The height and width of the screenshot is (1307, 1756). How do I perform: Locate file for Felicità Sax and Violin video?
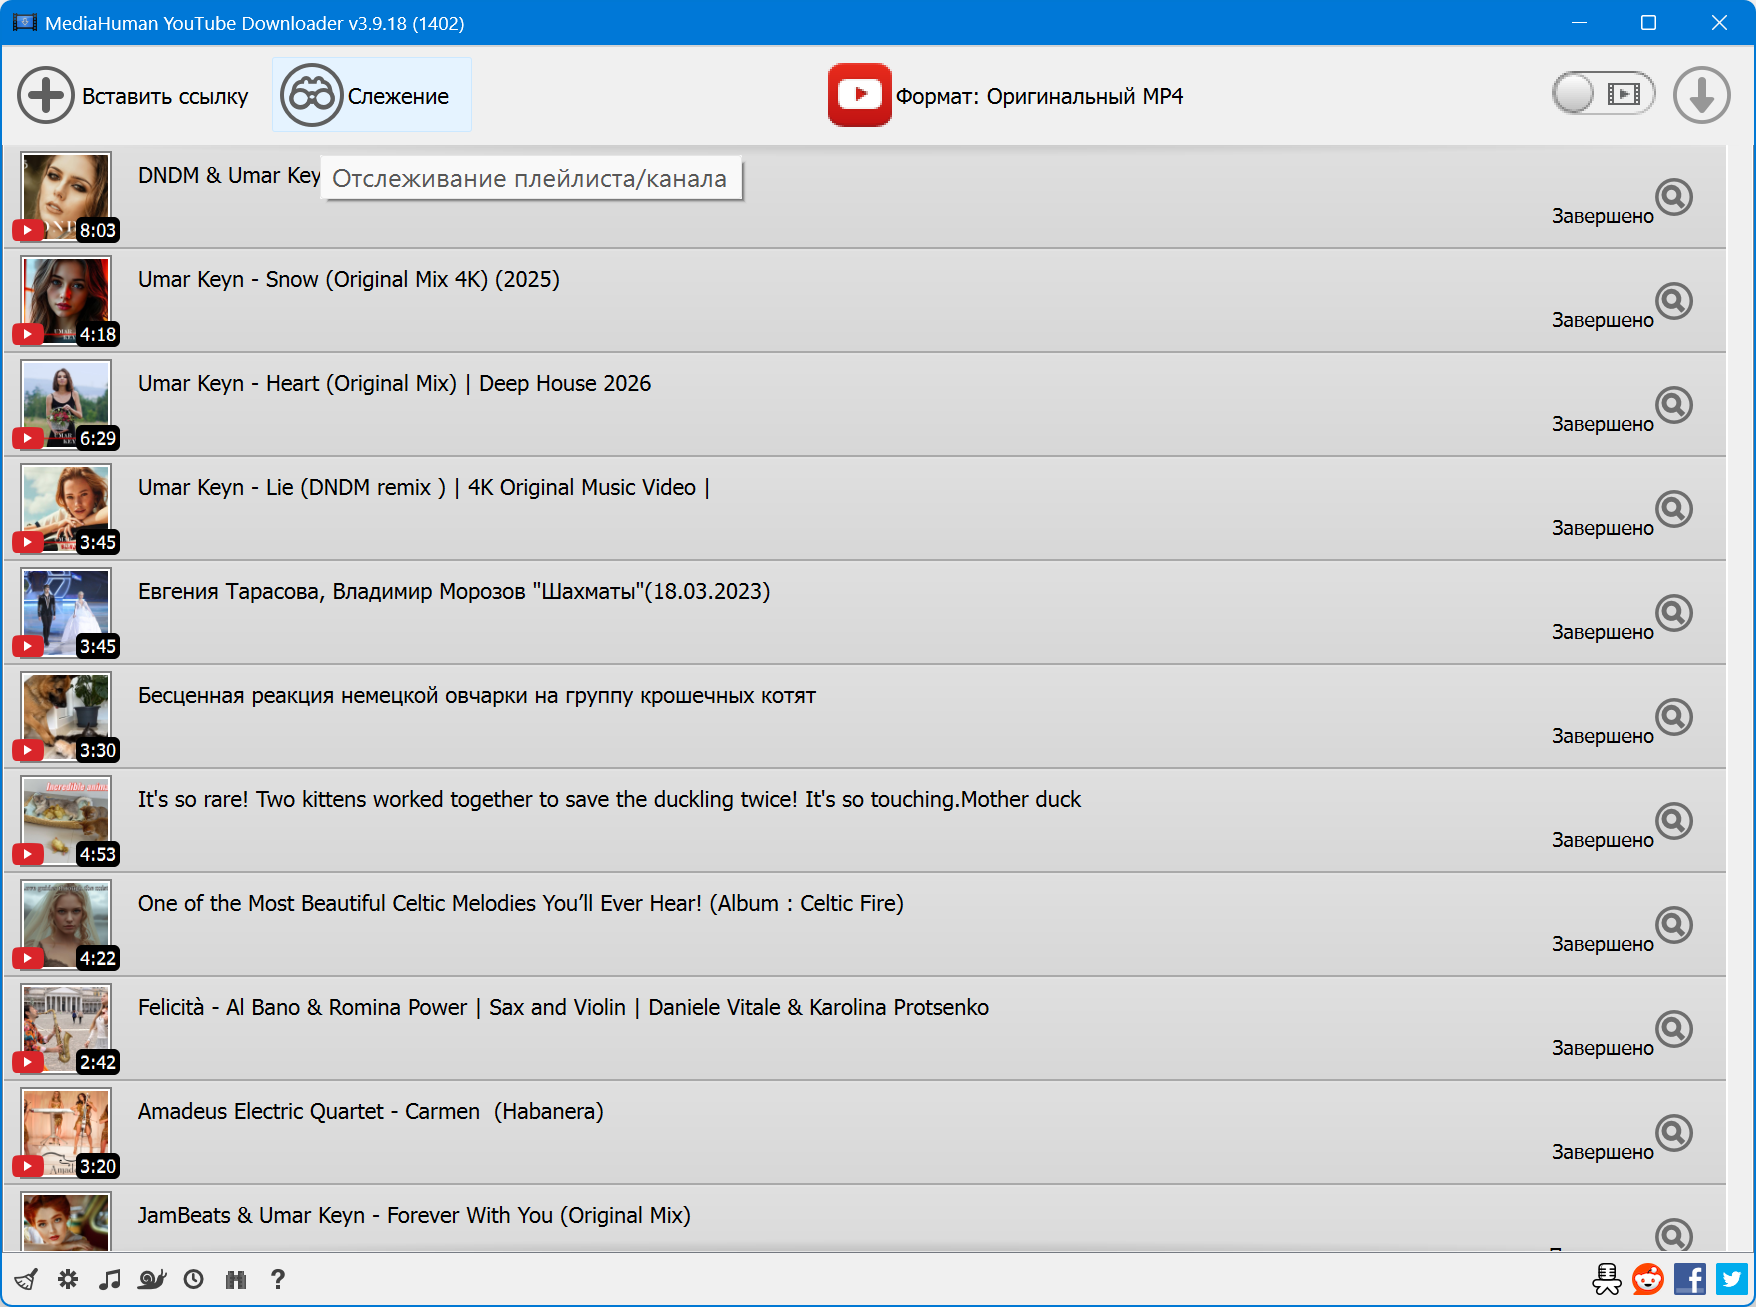tap(1673, 1029)
